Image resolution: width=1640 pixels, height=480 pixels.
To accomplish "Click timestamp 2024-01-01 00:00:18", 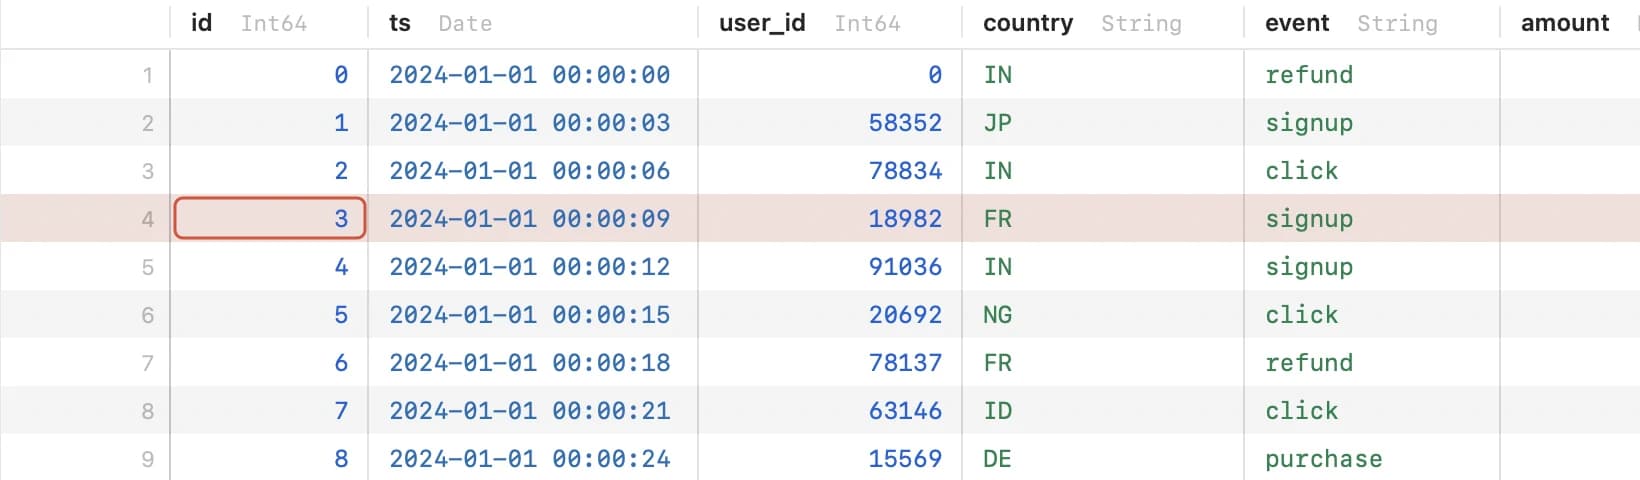I will pos(530,363).
